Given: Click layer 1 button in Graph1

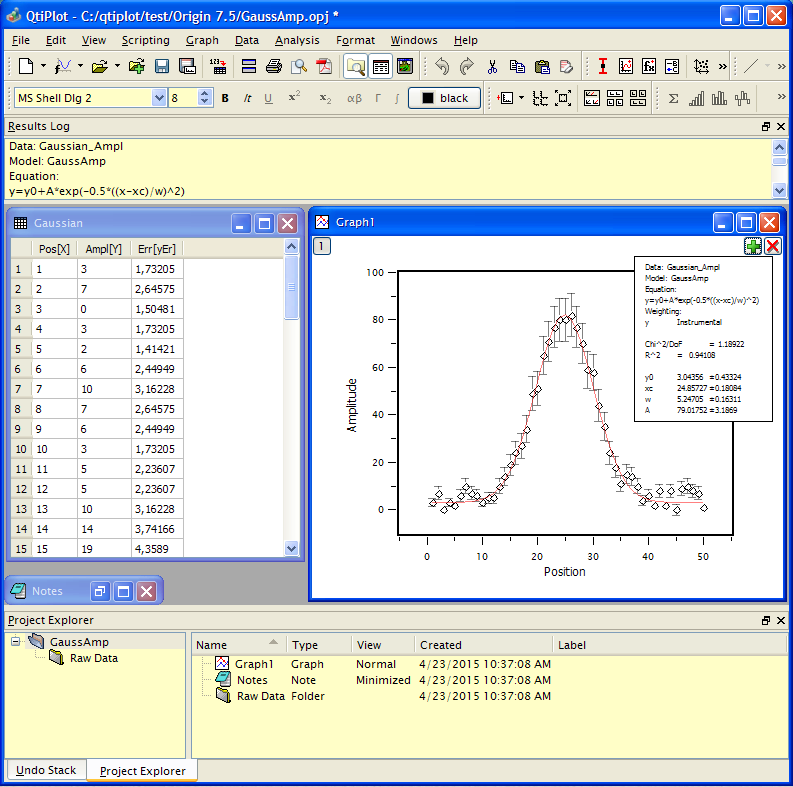Looking at the screenshot, I should pyautogui.click(x=321, y=246).
